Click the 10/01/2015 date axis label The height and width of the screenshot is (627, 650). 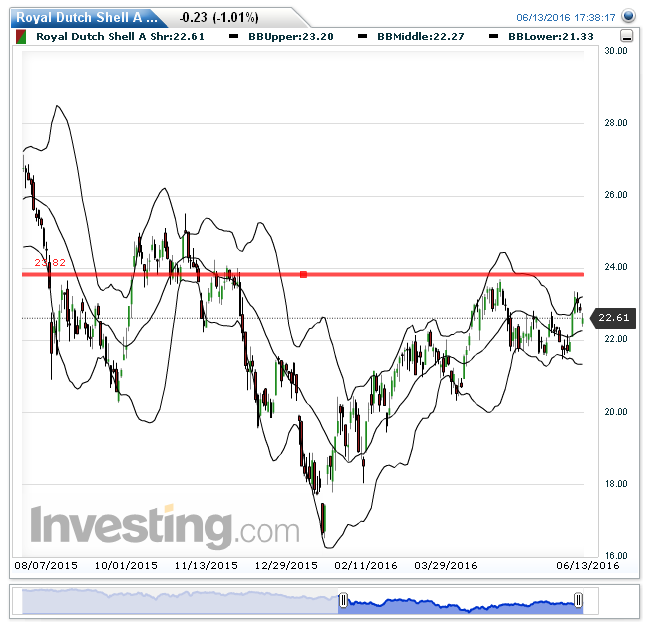click(126, 566)
